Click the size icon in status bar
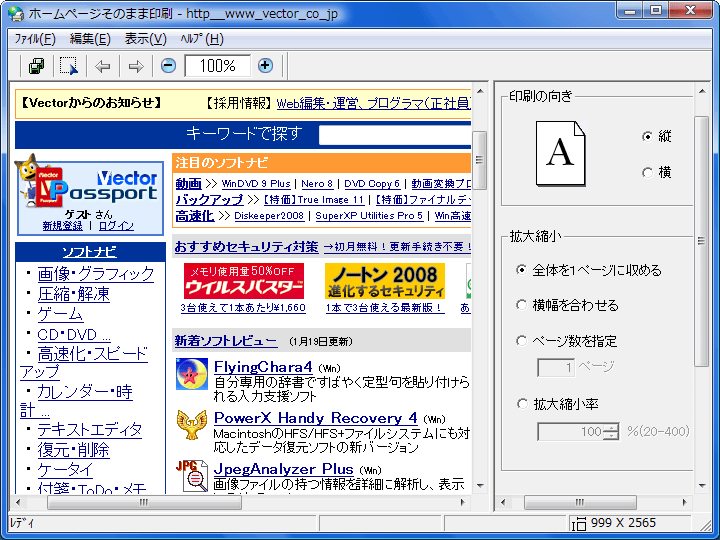The image size is (720, 540). 579,524
